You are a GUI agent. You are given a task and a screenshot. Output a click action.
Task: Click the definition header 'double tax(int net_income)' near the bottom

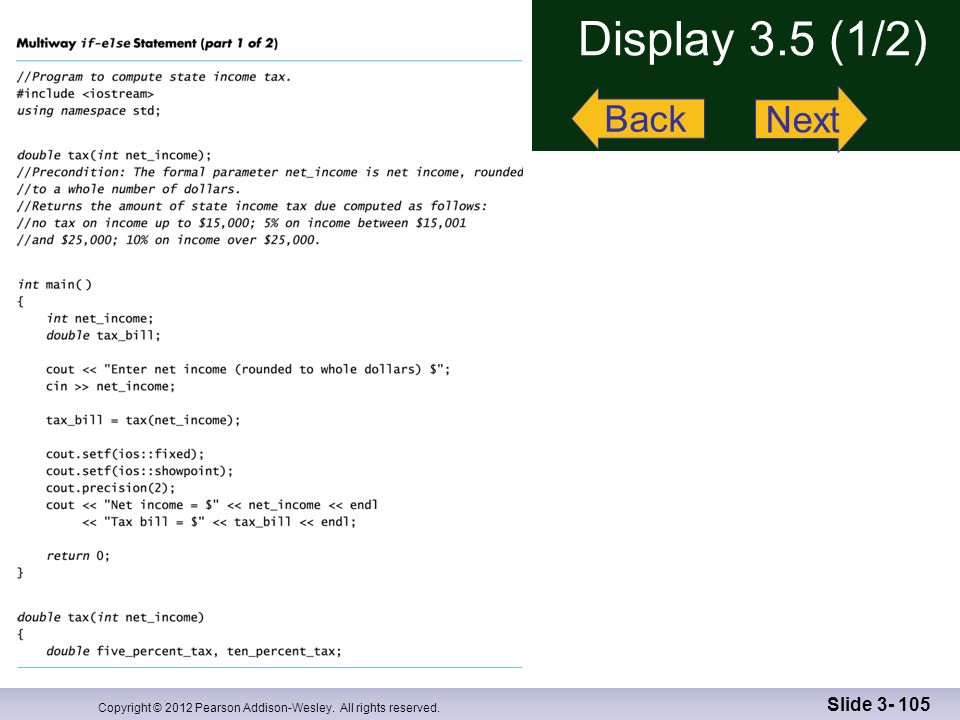110,618
